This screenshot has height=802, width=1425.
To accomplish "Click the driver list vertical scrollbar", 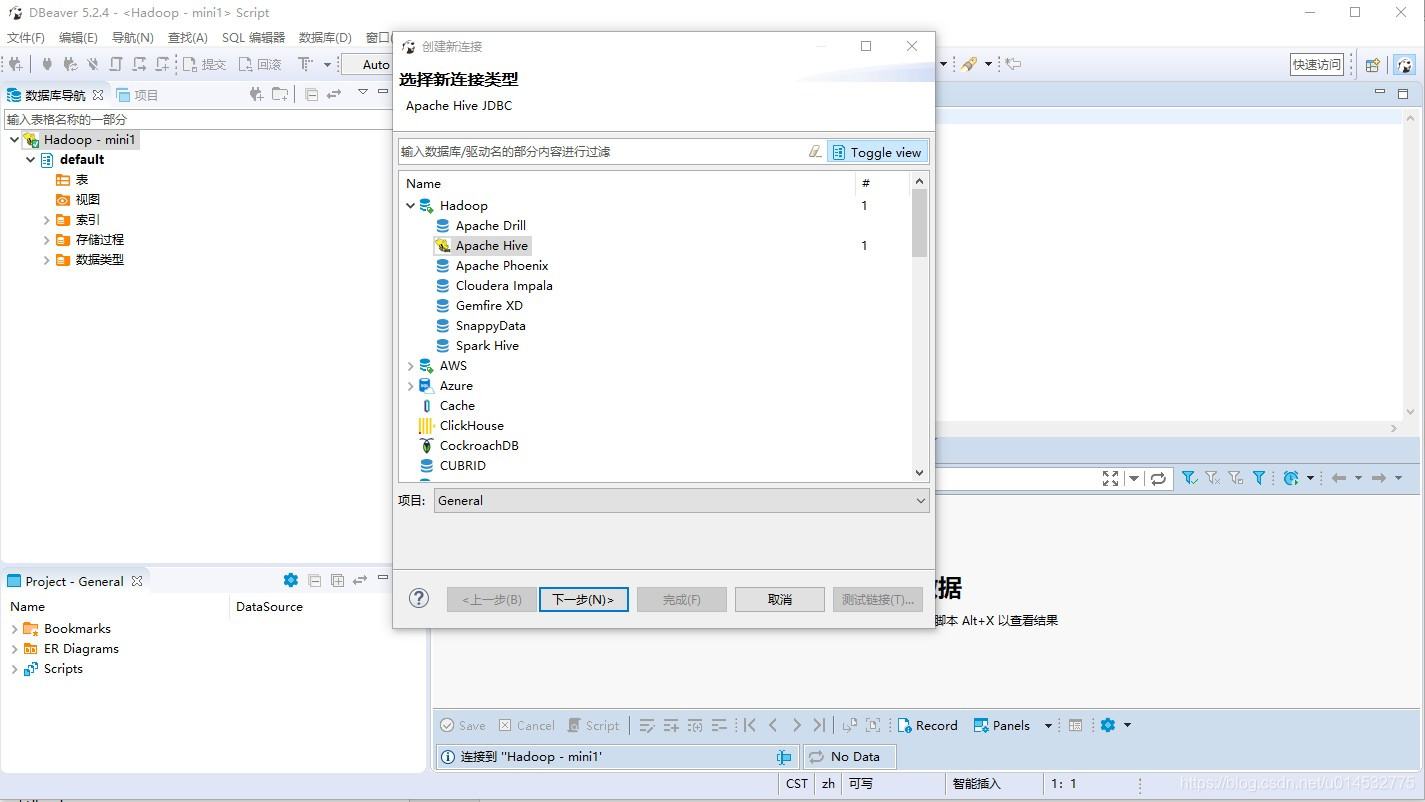I will point(920,325).
